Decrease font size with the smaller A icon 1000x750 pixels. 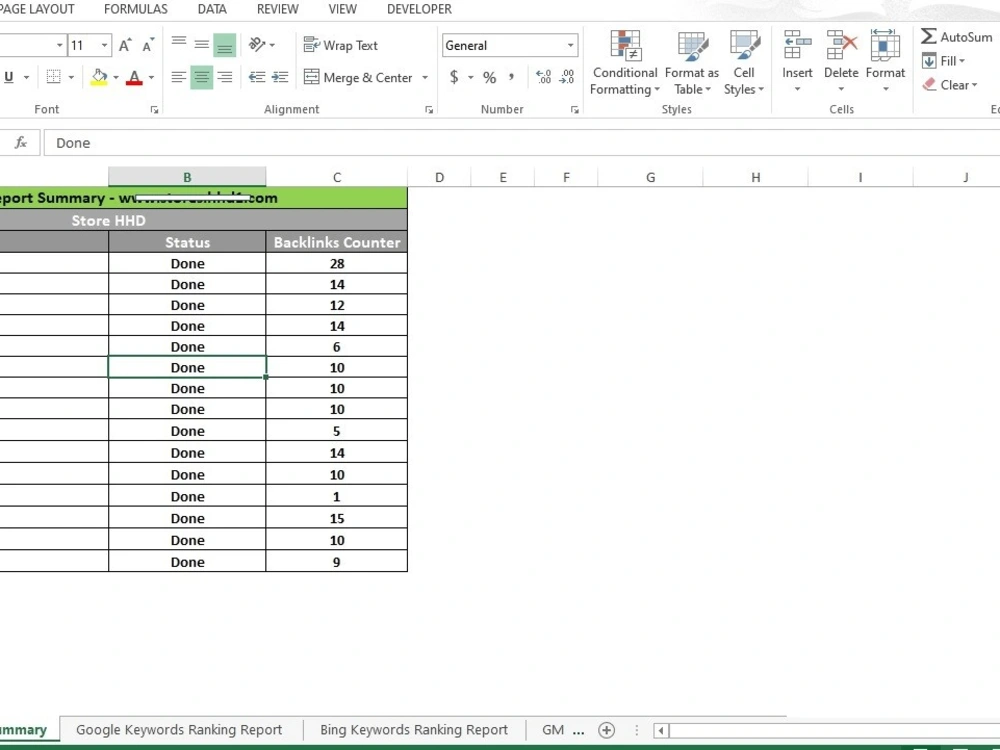(x=148, y=45)
